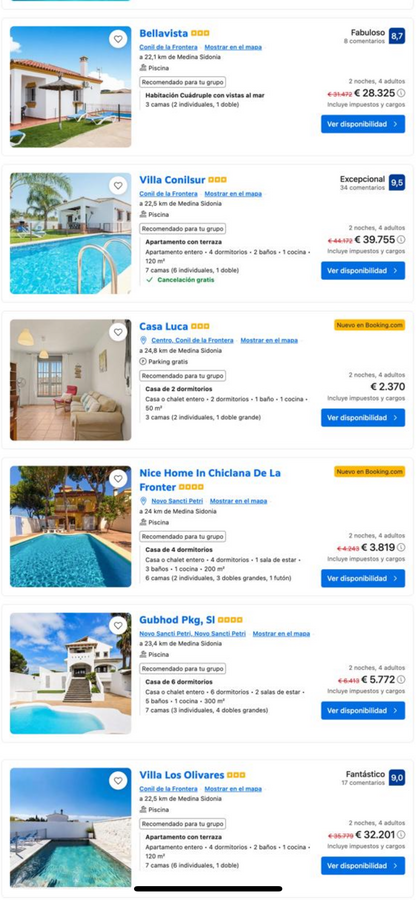Favorite Casa Luca using heart icon
416x900 pixels.
click(x=118, y=332)
